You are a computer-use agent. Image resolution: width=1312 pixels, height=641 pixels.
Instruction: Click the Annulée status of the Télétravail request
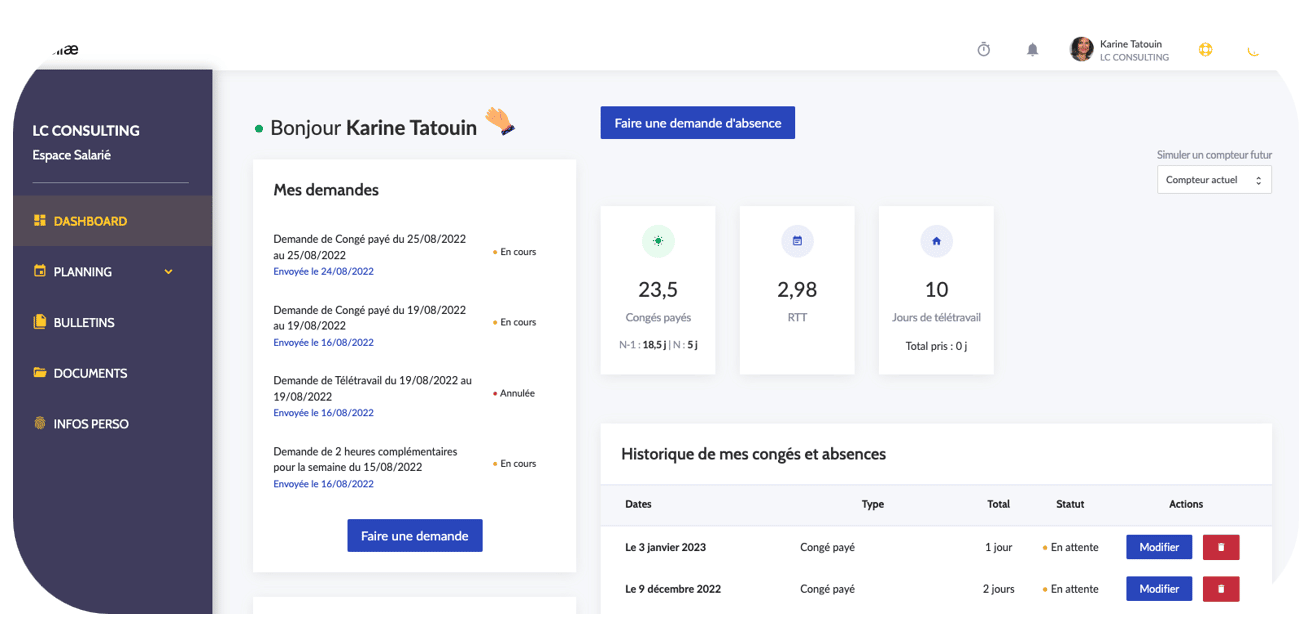tap(514, 393)
